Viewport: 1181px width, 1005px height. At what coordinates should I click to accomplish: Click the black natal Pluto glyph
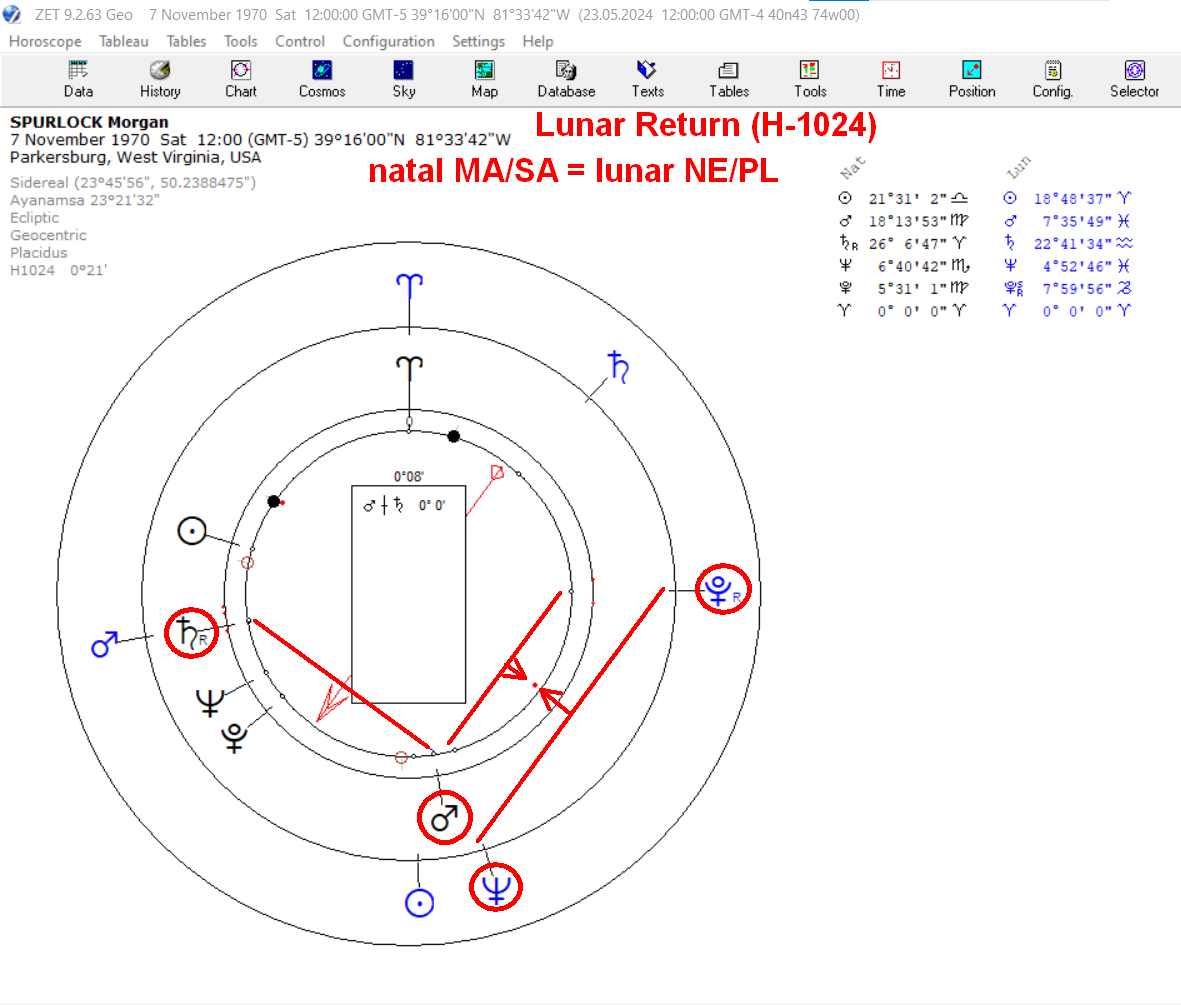click(x=234, y=738)
